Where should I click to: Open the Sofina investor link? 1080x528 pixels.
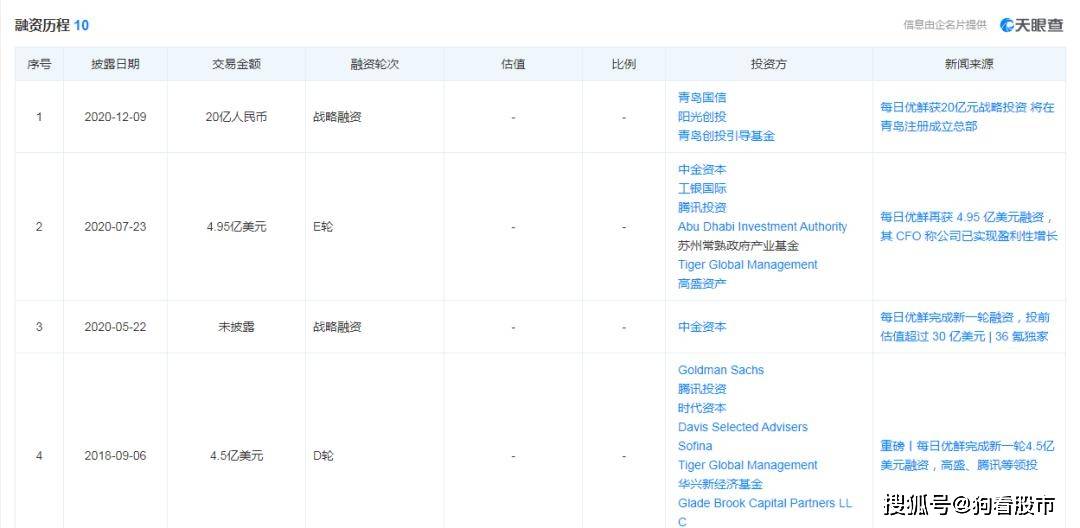695,446
